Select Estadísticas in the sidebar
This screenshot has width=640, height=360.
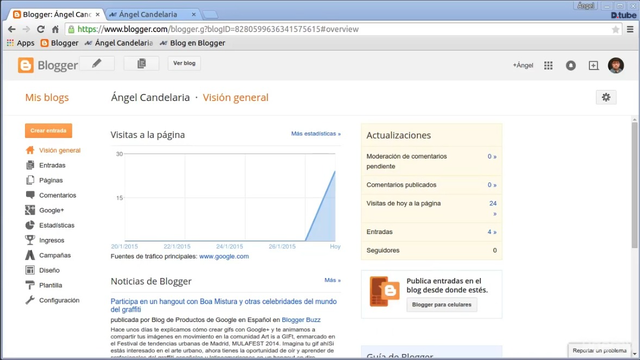[x=57, y=225]
